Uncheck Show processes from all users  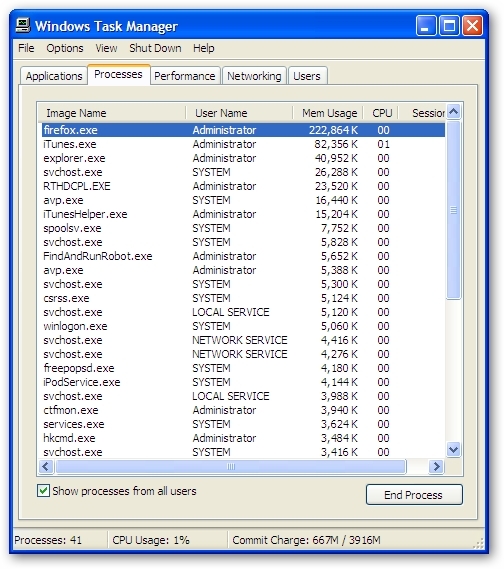[x=44, y=491]
